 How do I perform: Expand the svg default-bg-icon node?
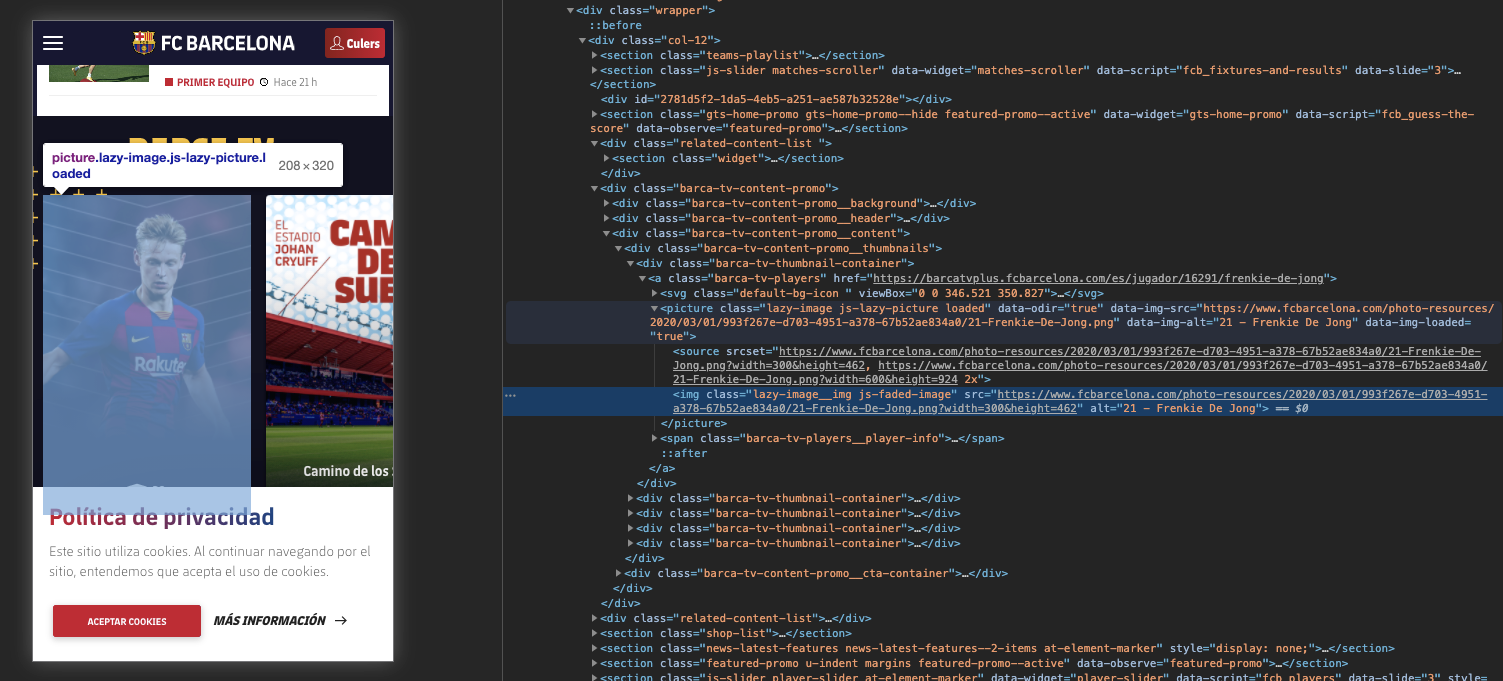[x=655, y=293]
